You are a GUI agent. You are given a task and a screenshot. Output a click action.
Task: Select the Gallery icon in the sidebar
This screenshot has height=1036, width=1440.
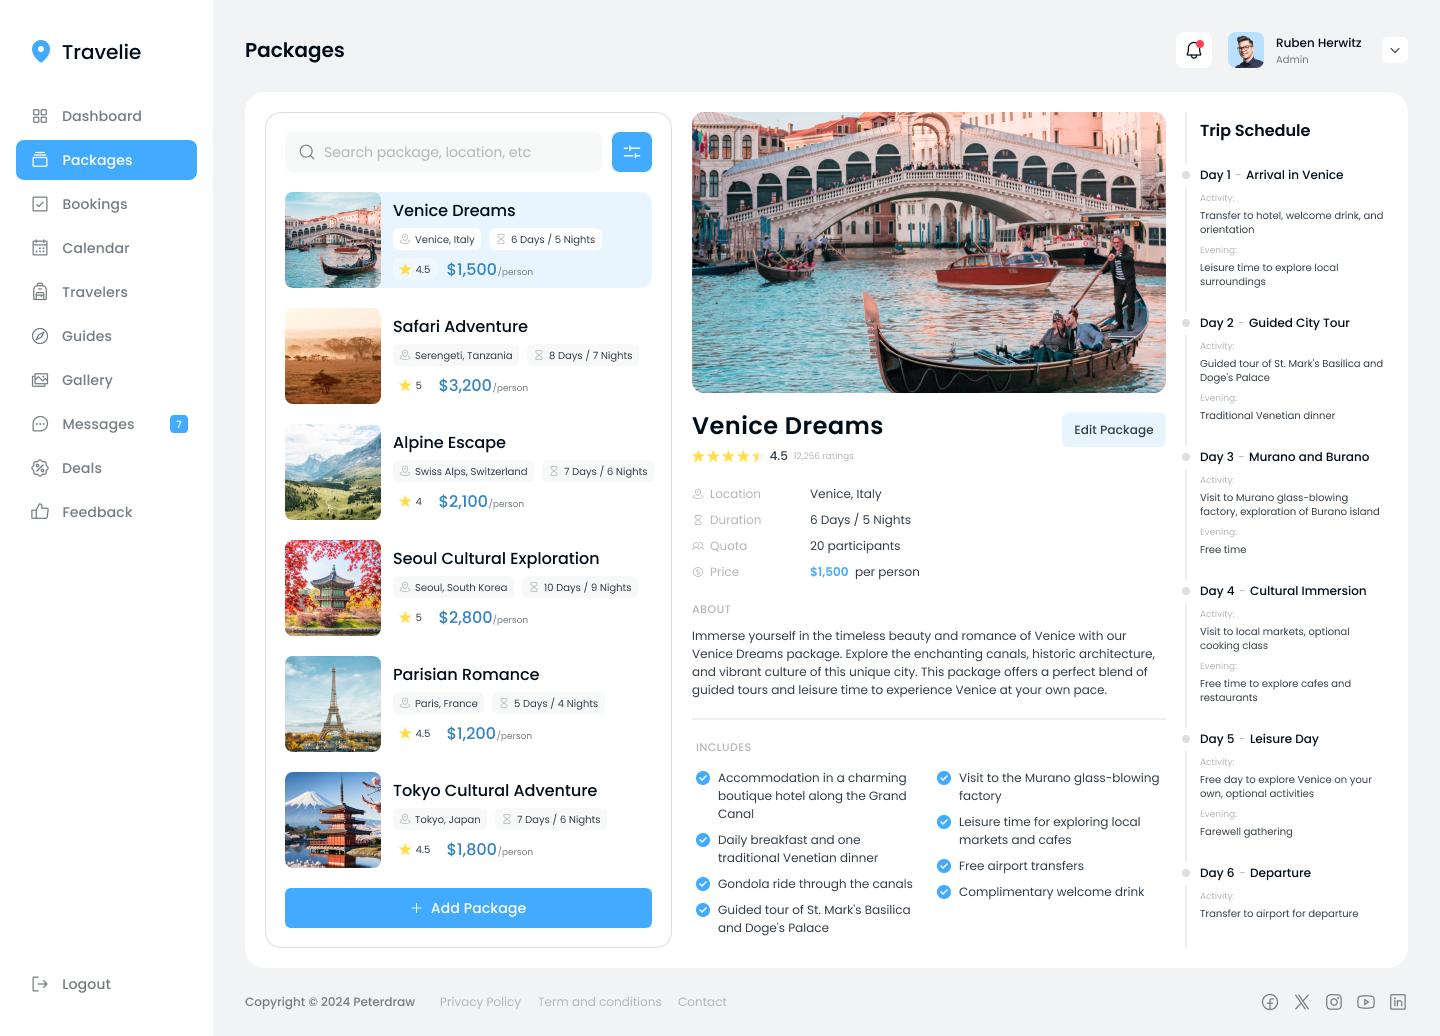pyautogui.click(x=40, y=379)
